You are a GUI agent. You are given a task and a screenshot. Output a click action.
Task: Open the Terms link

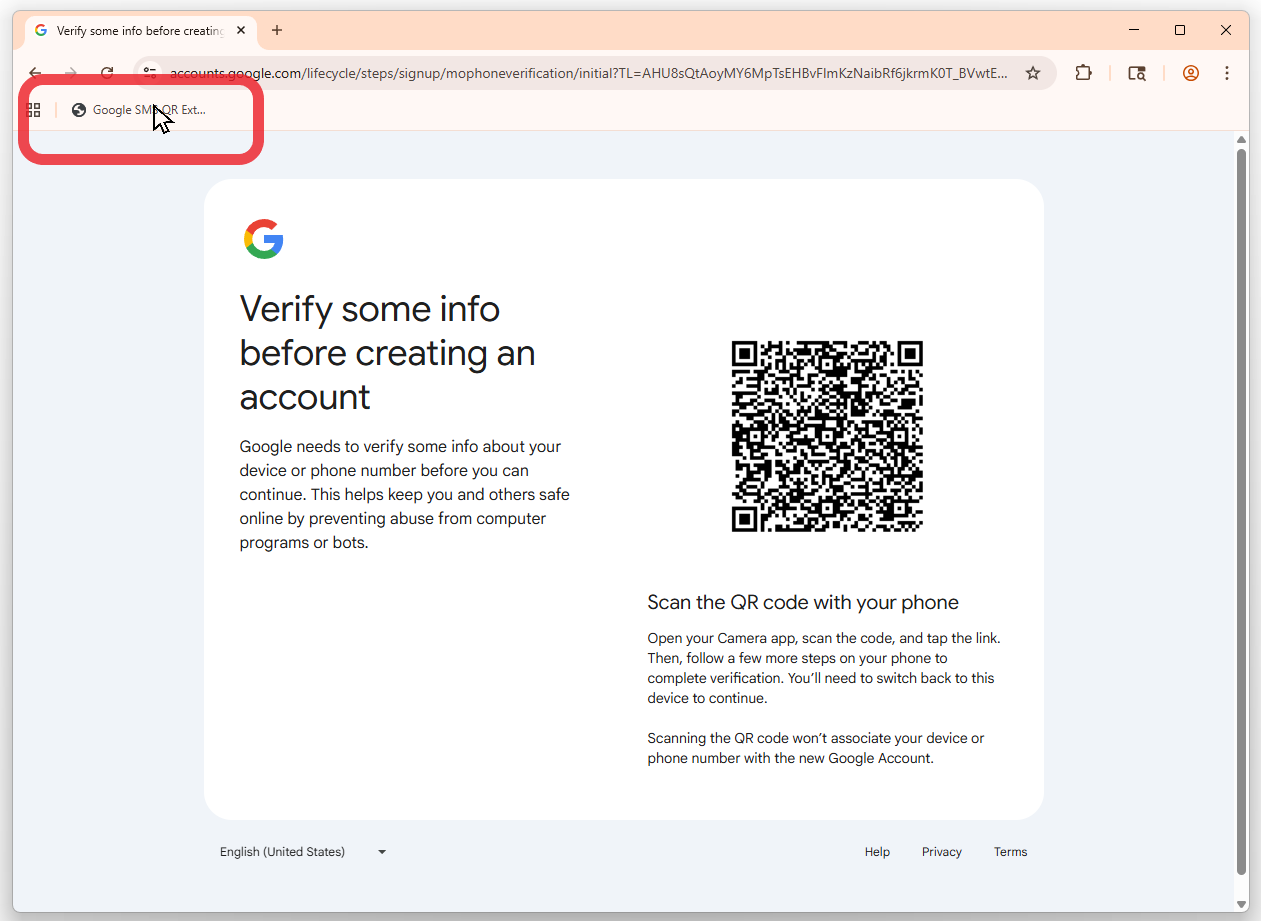coord(1010,851)
